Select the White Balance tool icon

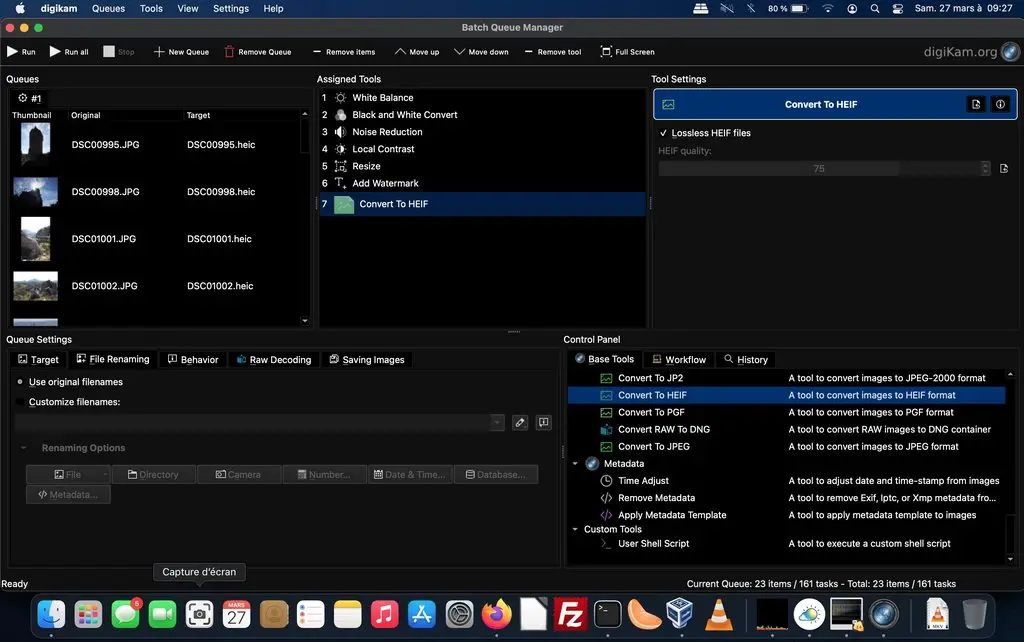pyautogui.click(x=340, y=97)
